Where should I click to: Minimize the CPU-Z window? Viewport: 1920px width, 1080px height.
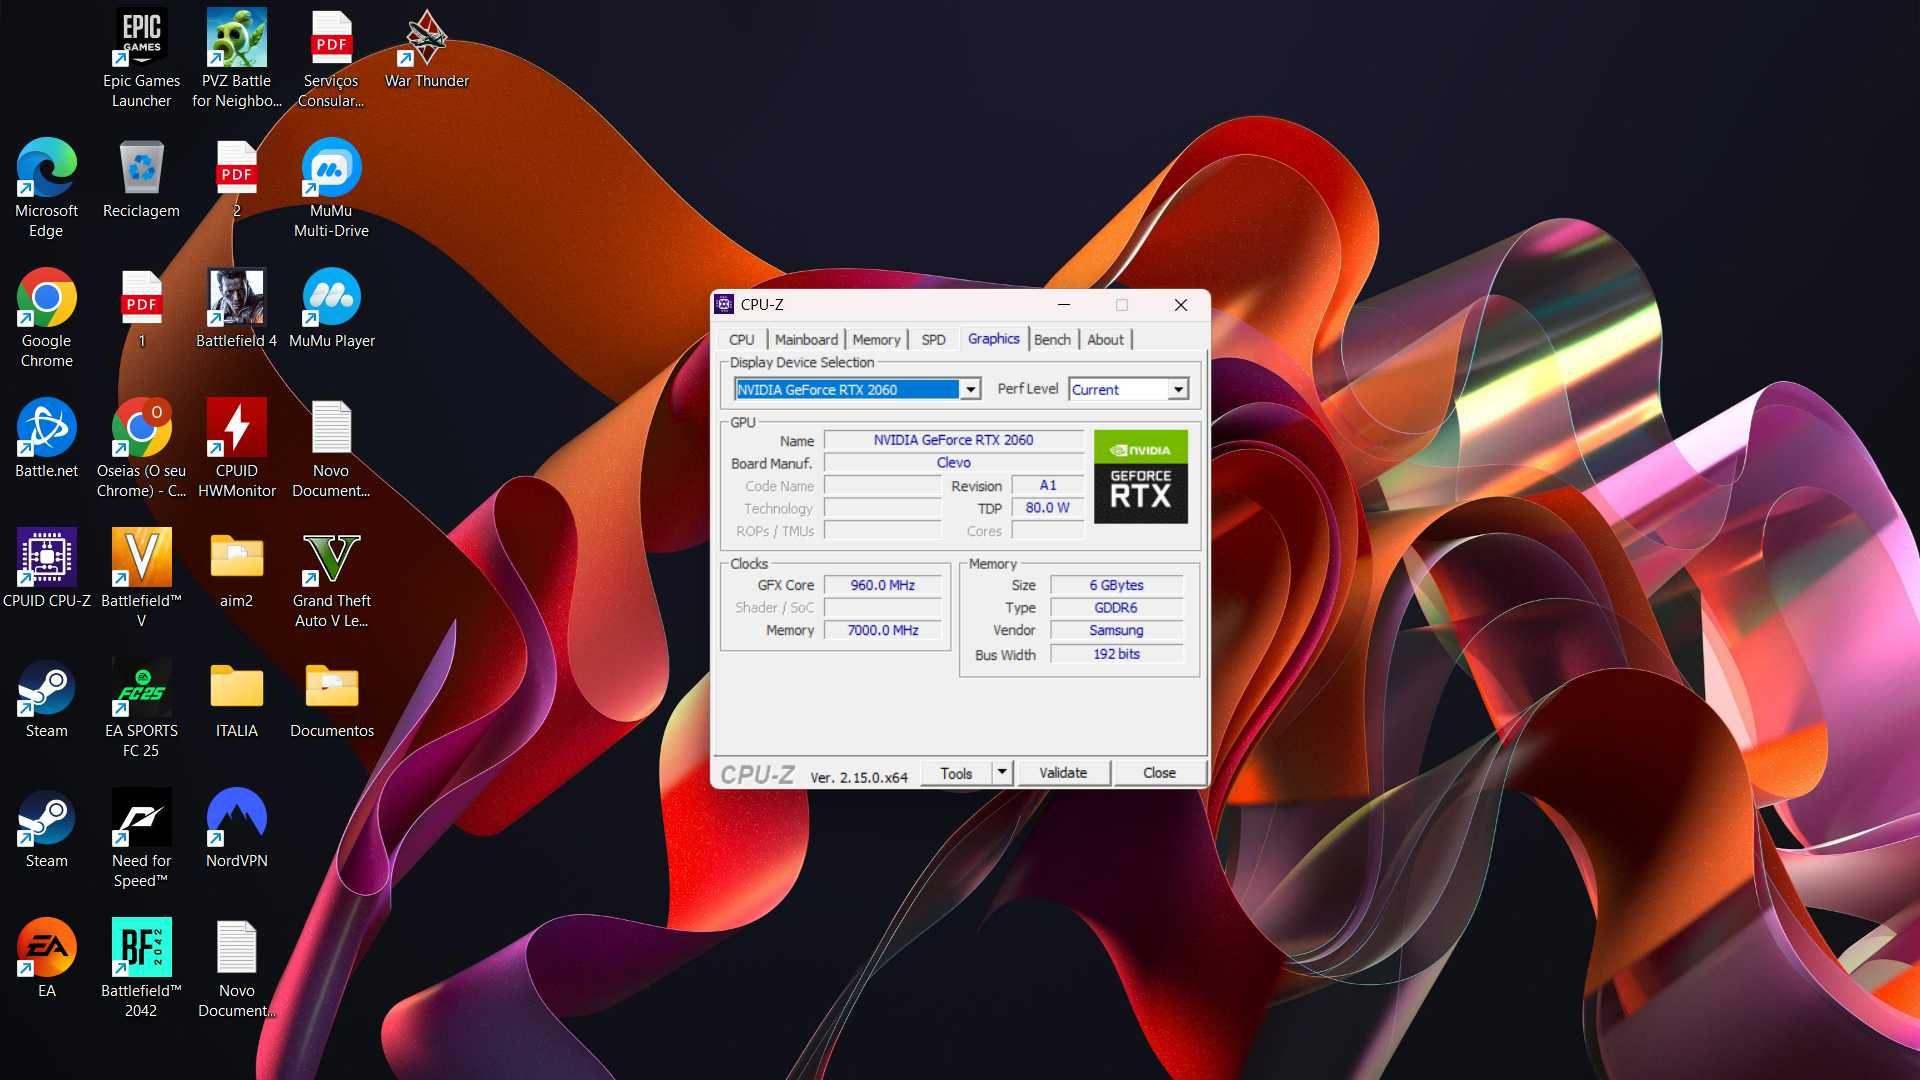point(1064,305)
